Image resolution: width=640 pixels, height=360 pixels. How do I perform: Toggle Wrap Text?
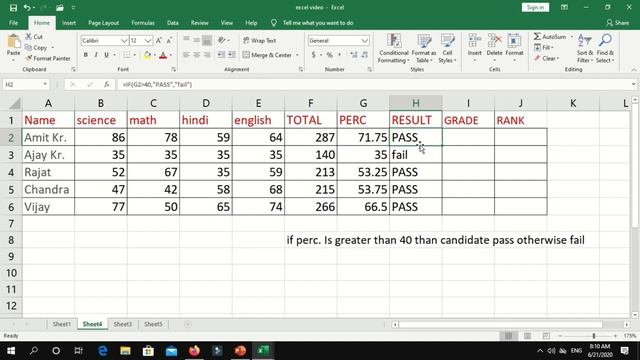tap(260, 40)
